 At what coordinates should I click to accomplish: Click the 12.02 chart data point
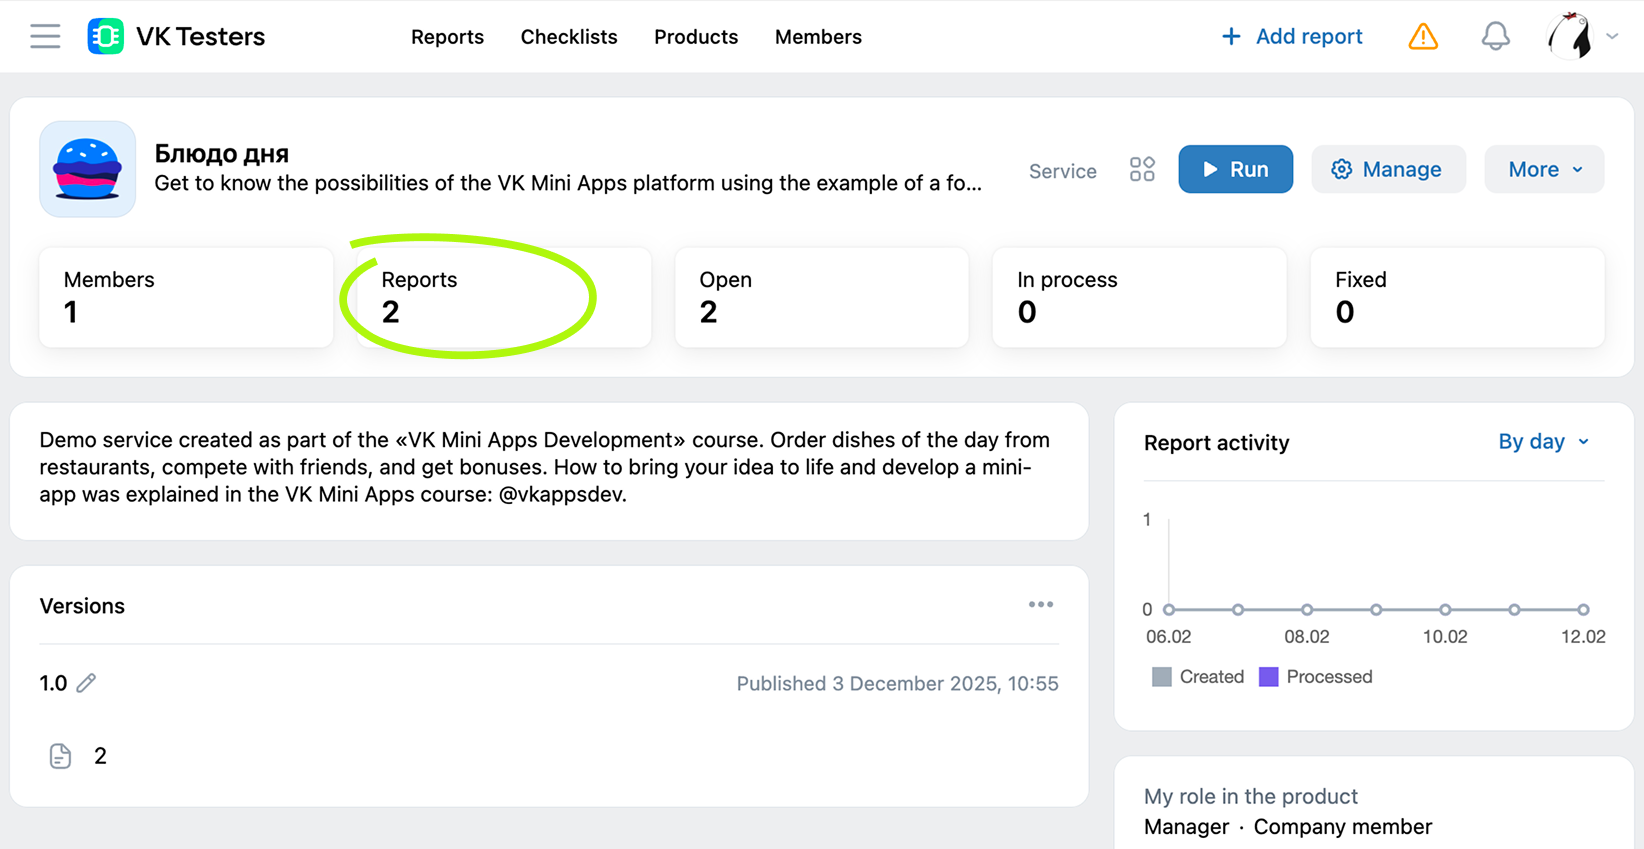[1583, 609]
